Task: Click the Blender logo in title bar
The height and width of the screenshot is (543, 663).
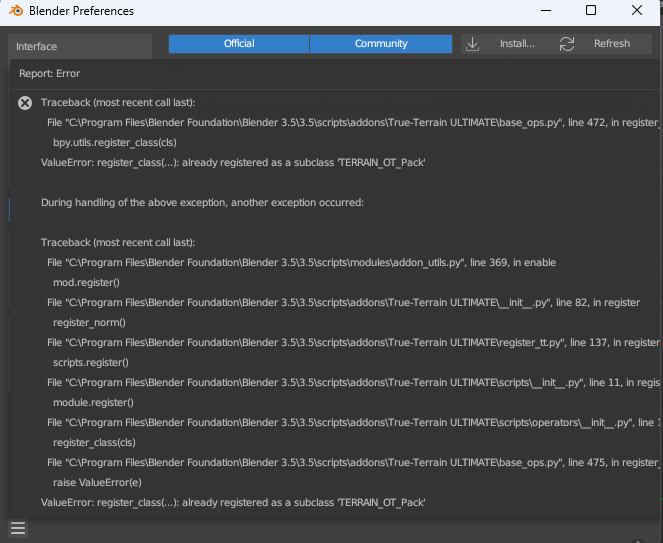Action: coord(16,11)
